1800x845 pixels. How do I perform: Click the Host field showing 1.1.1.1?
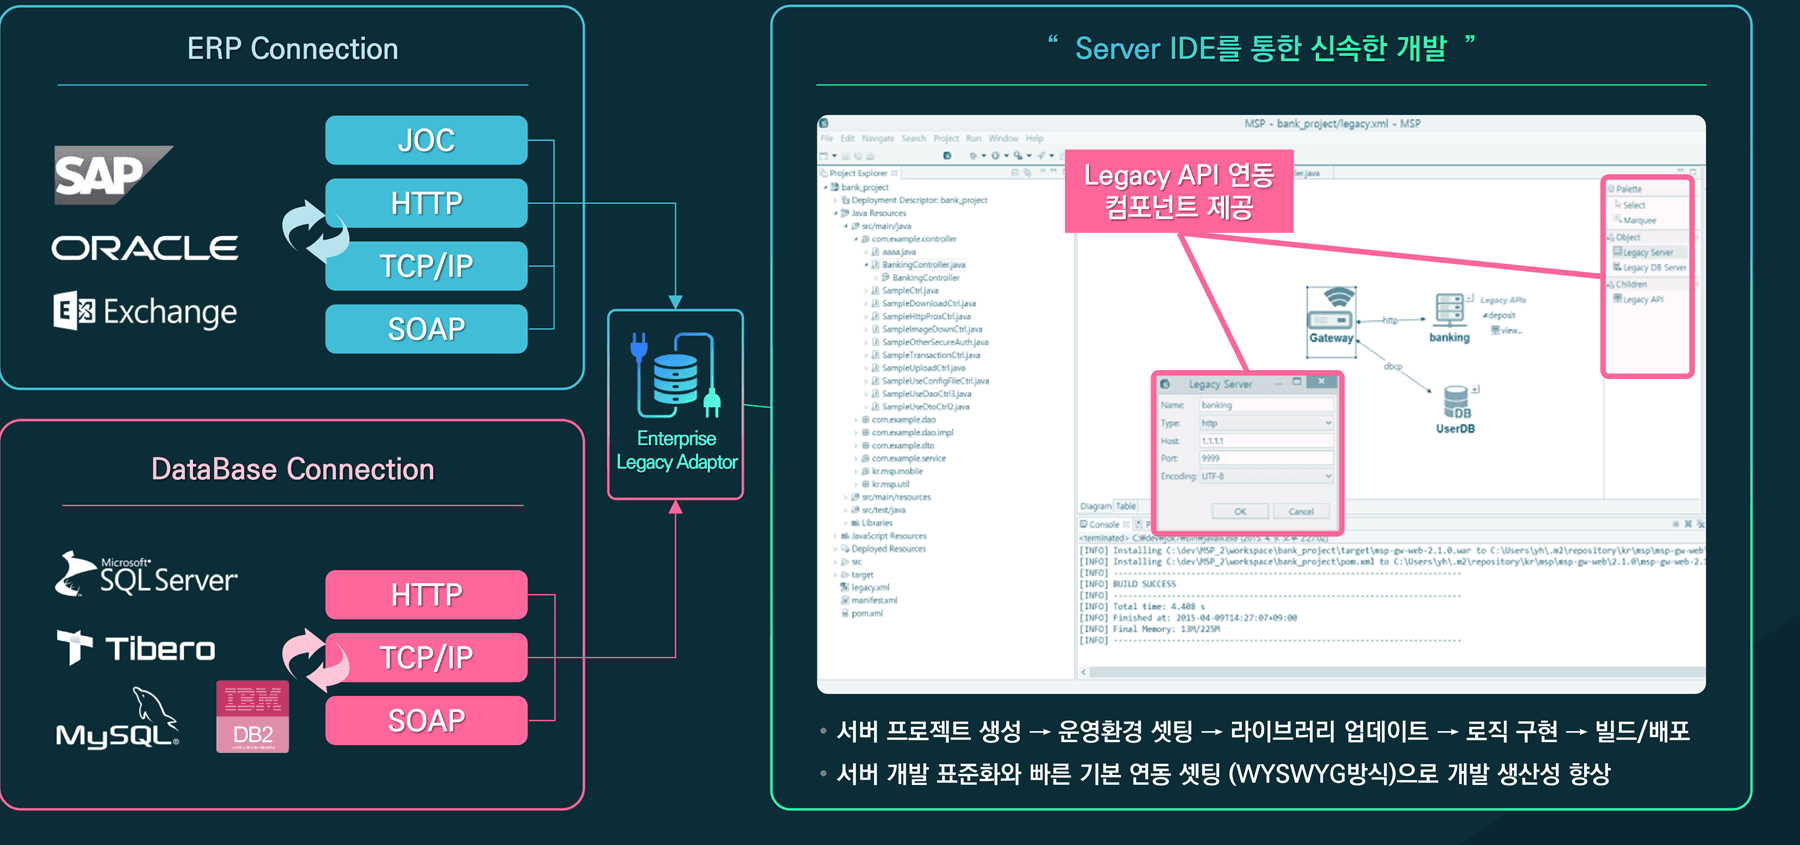point(1267,440)
